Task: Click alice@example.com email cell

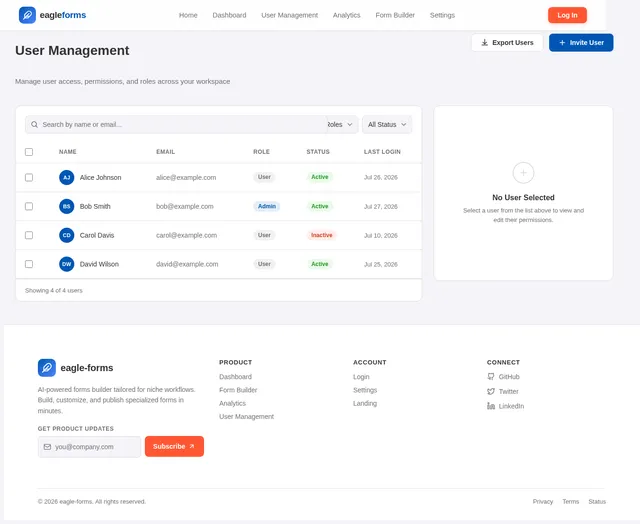Action: 186,178
